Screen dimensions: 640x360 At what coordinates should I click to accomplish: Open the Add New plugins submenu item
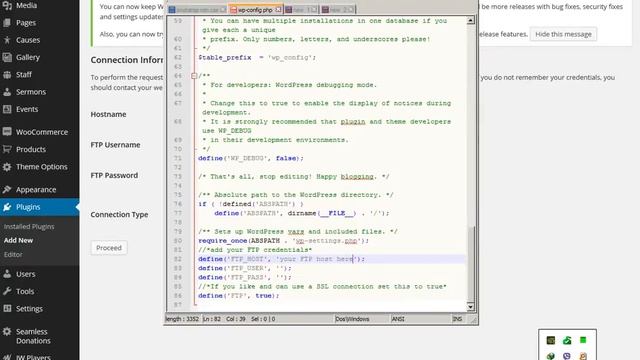click(18, 240)
